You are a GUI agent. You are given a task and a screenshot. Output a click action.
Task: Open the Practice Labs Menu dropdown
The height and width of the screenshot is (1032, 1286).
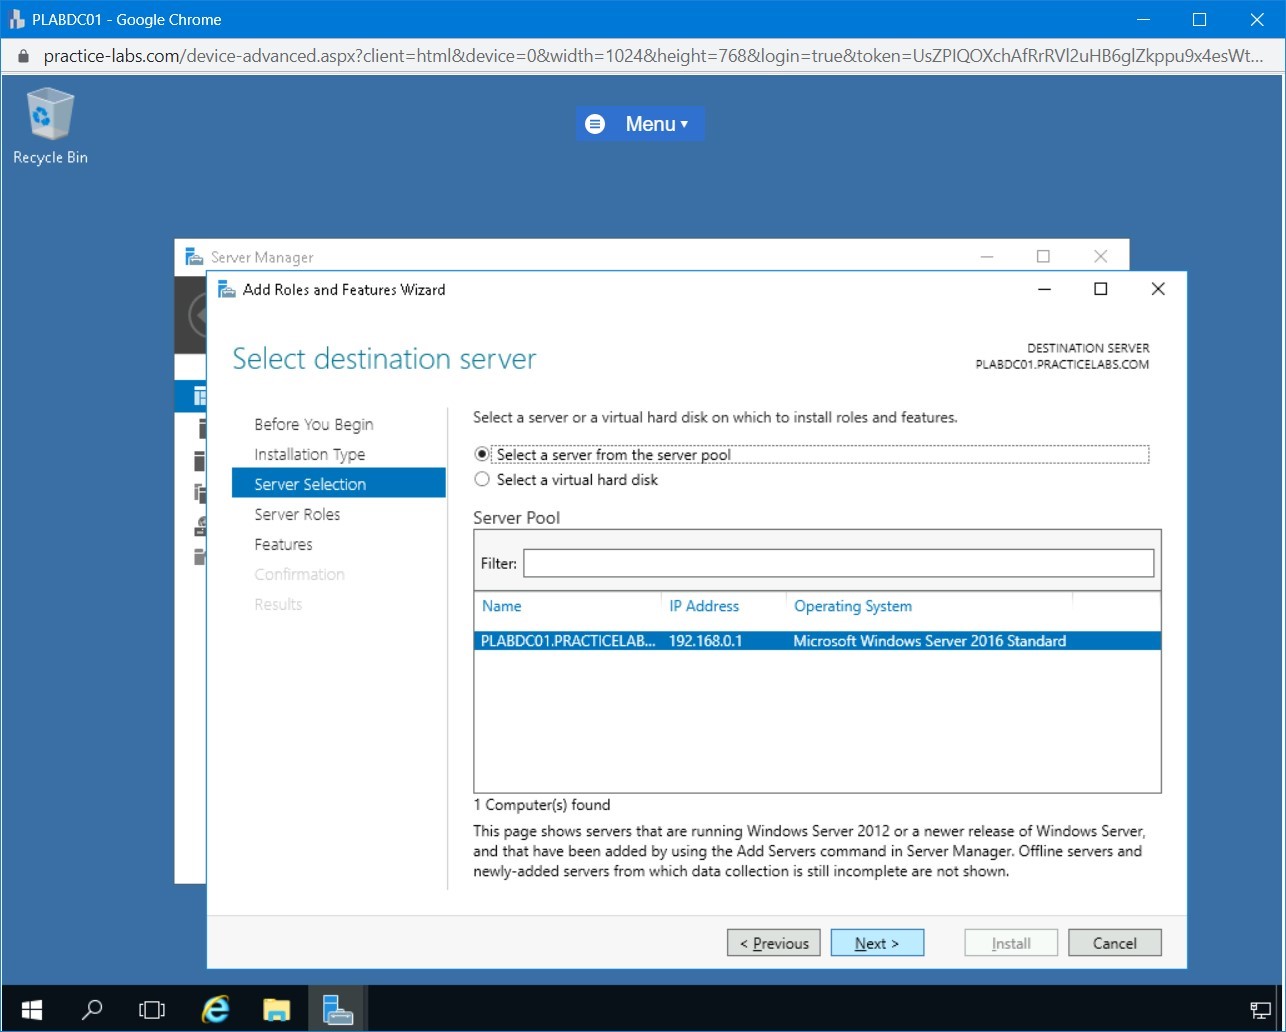640,124
